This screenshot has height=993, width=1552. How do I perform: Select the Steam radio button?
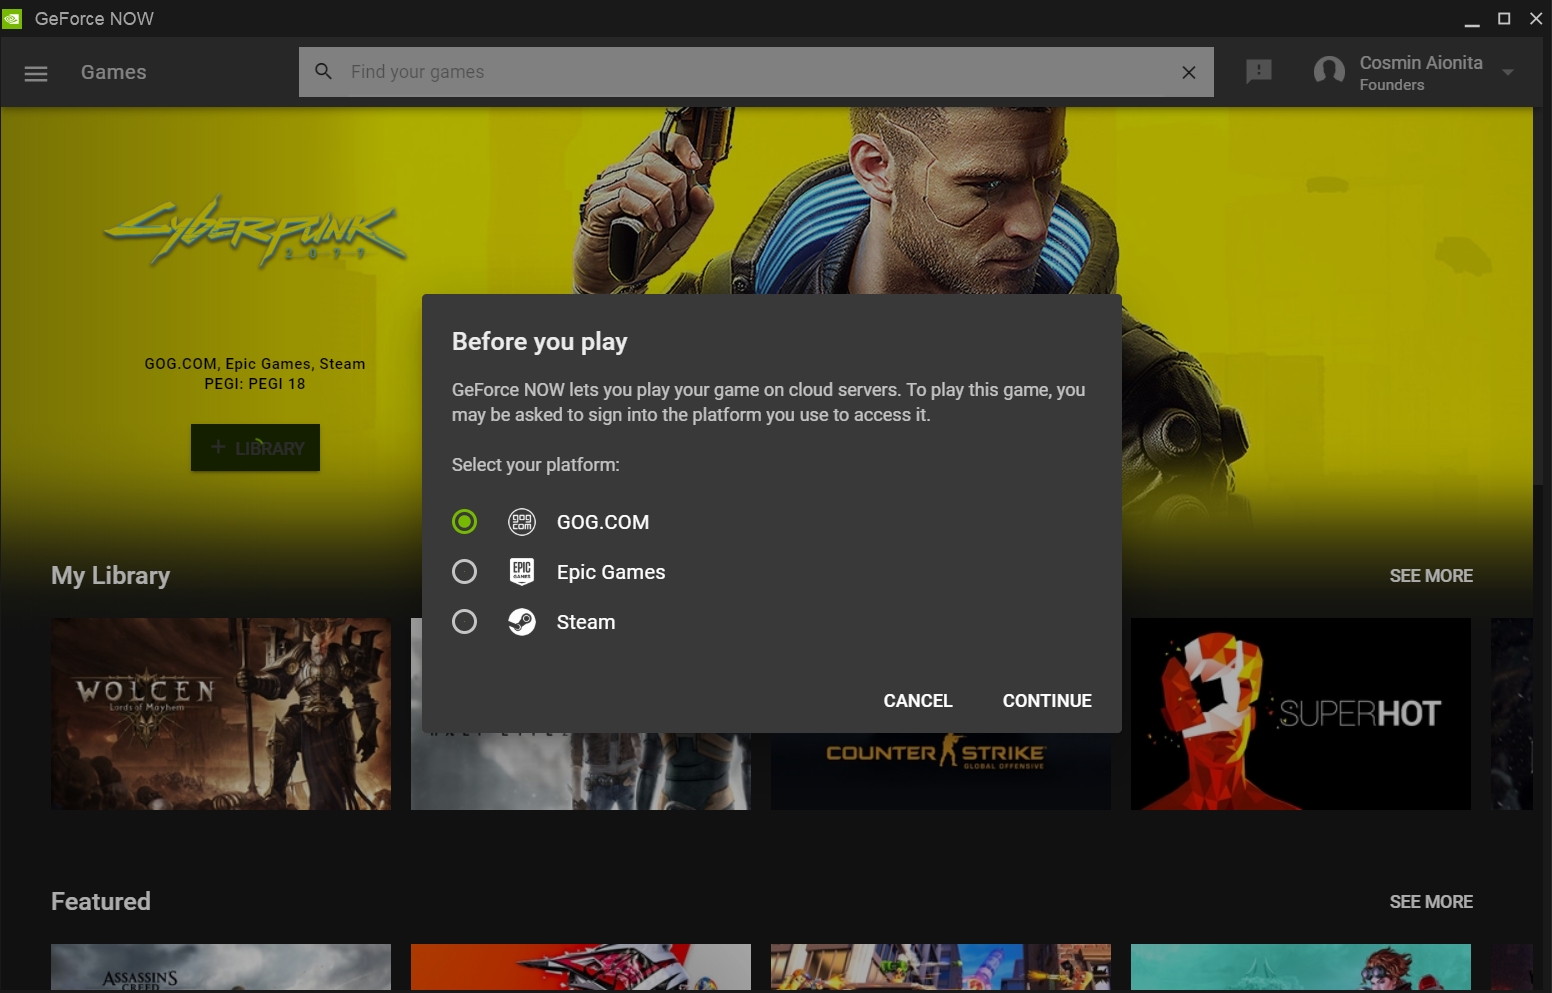[x=464, y=621]
